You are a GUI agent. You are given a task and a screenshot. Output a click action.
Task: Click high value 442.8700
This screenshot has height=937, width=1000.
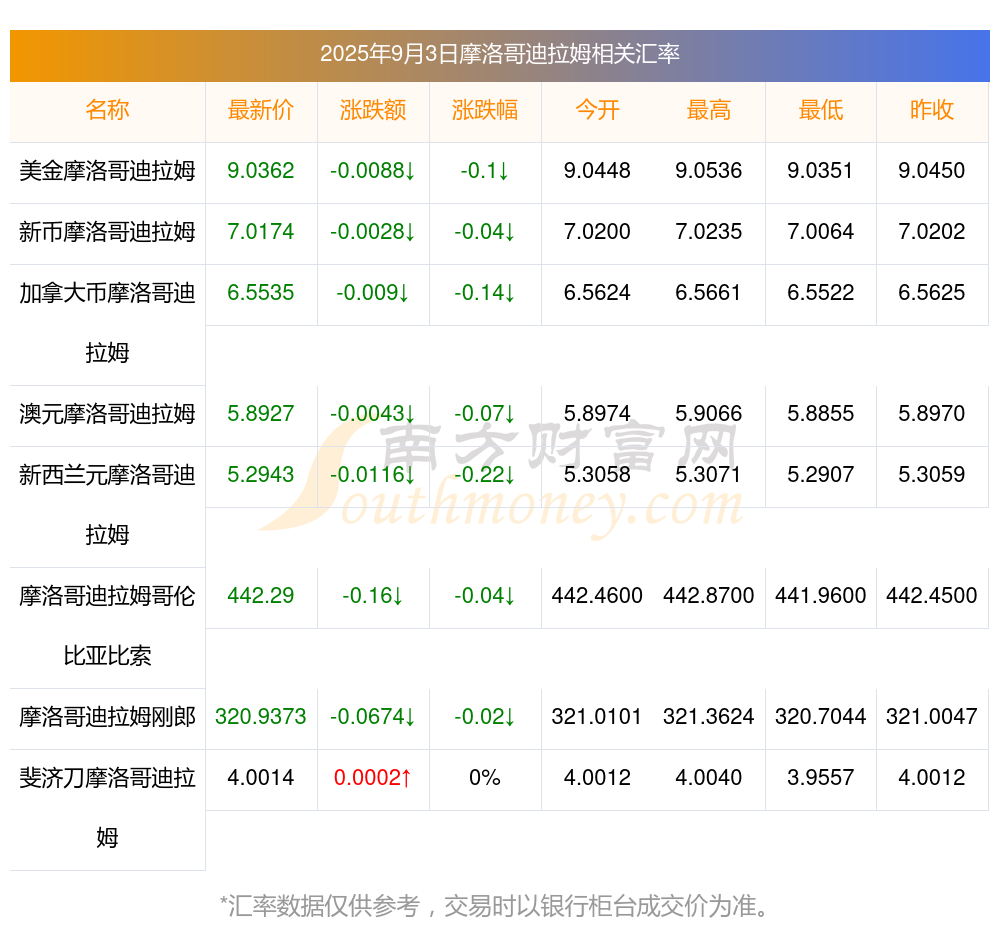click(x=709, y=596)
